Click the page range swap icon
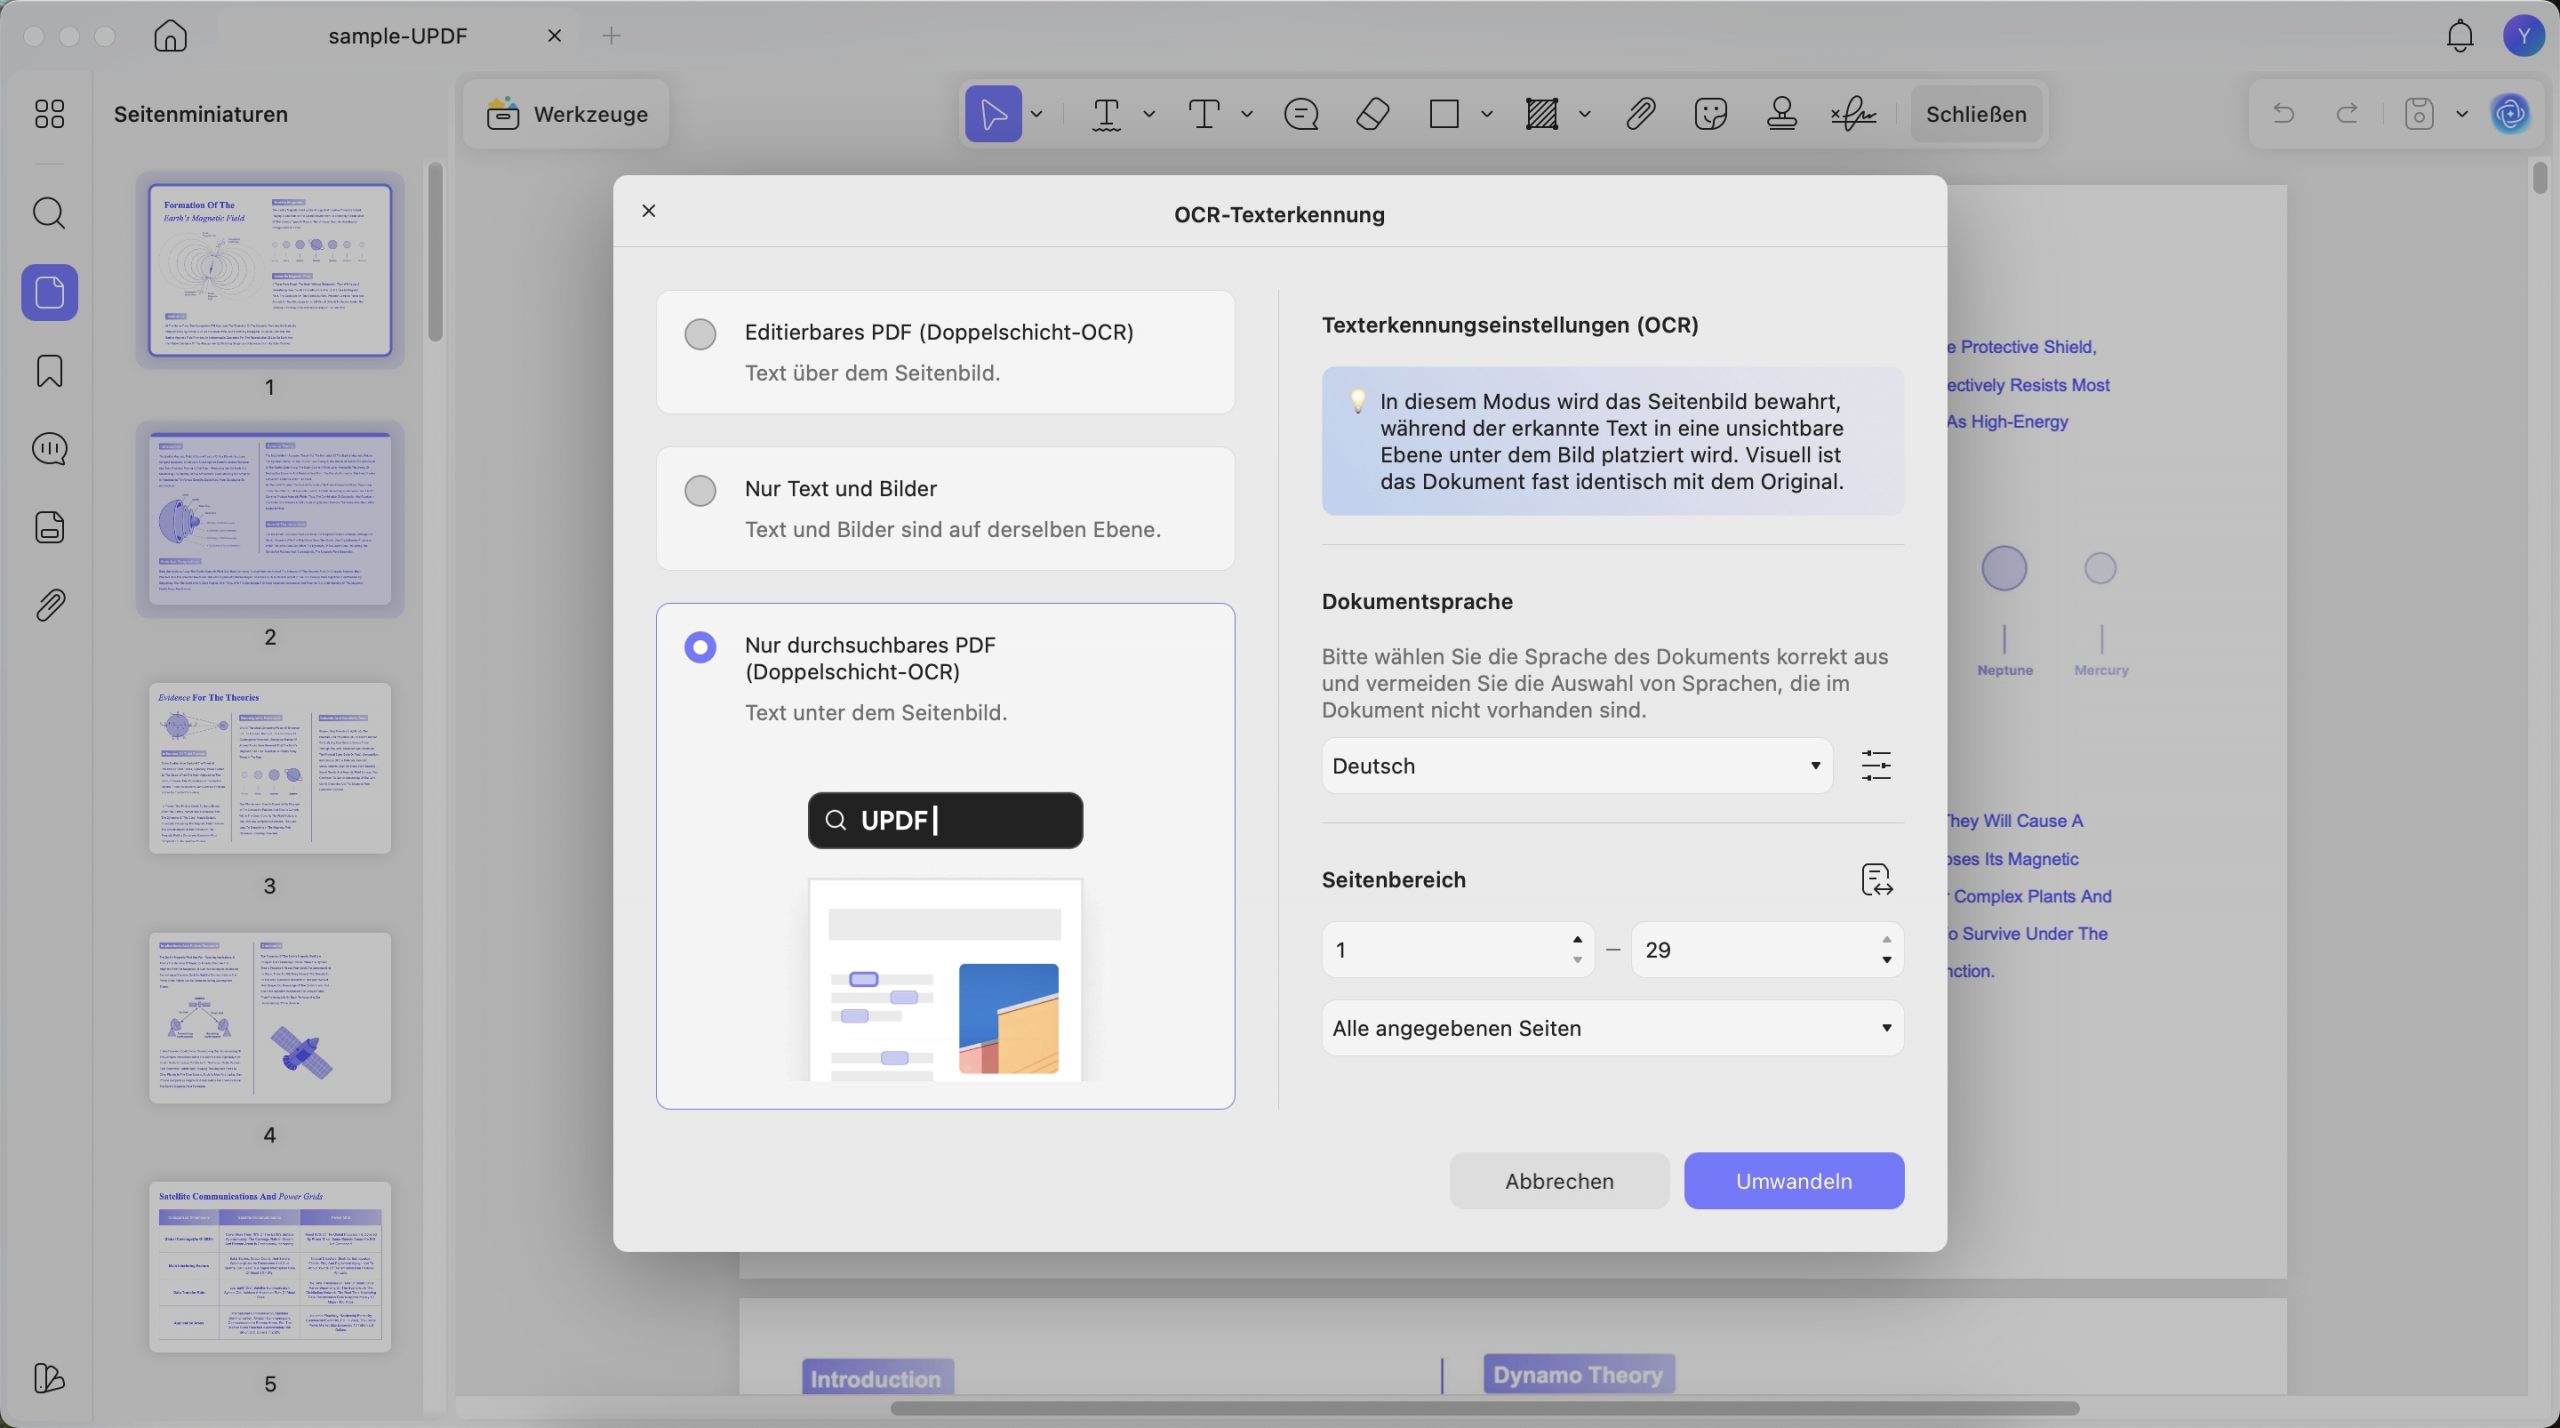The image size is (2560, 1428). 1876,880
